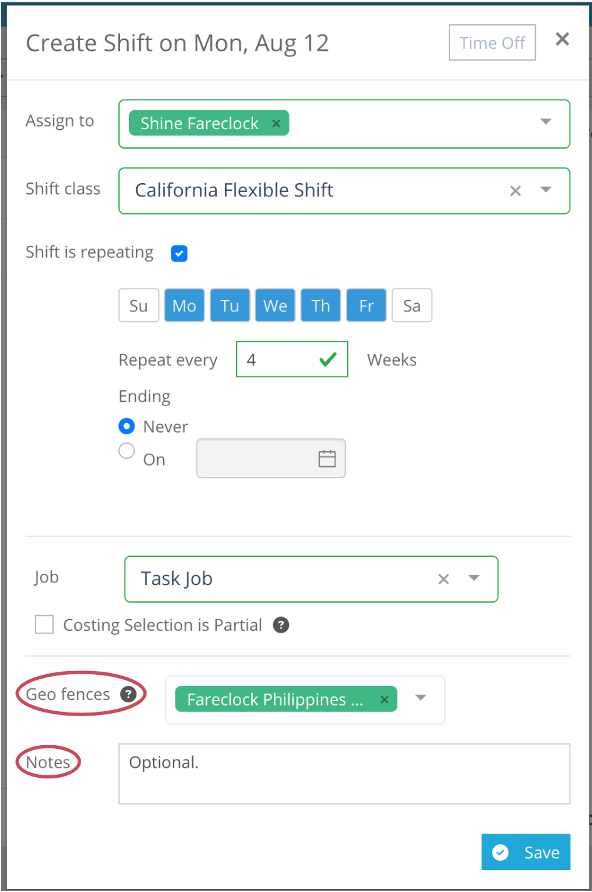
Task: Show help tooltip for Geo fences
Action: coord(129,694)
